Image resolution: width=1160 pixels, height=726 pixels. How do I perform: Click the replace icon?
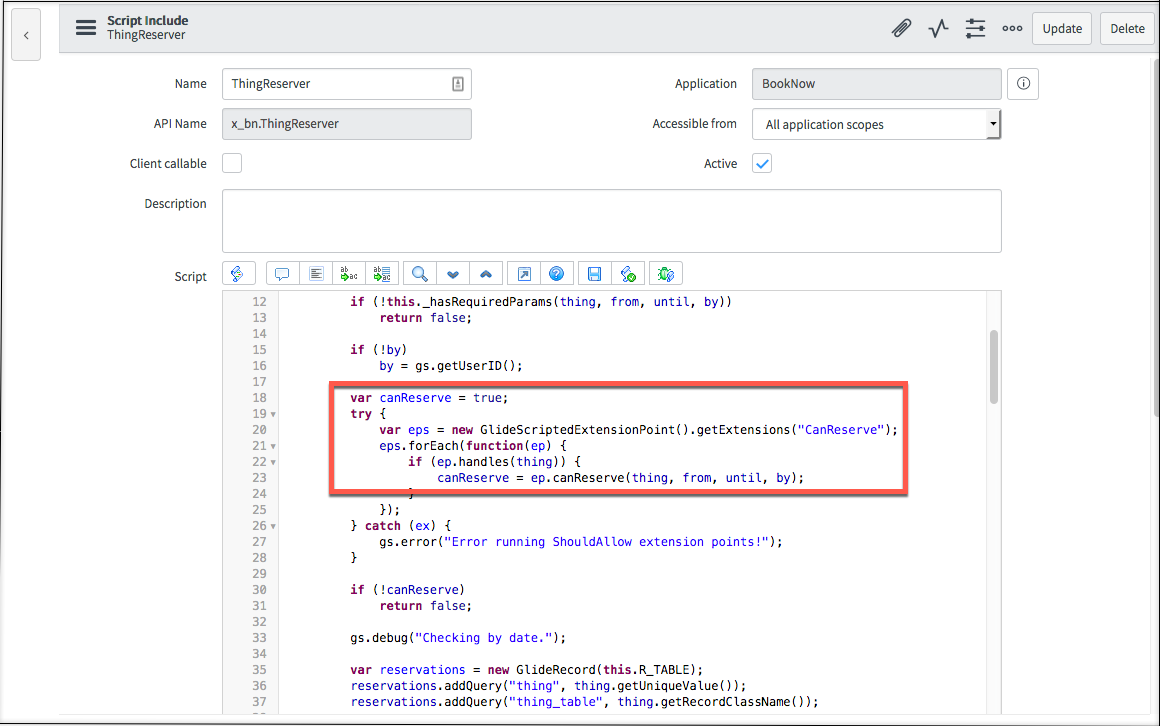tap(349, 274)
